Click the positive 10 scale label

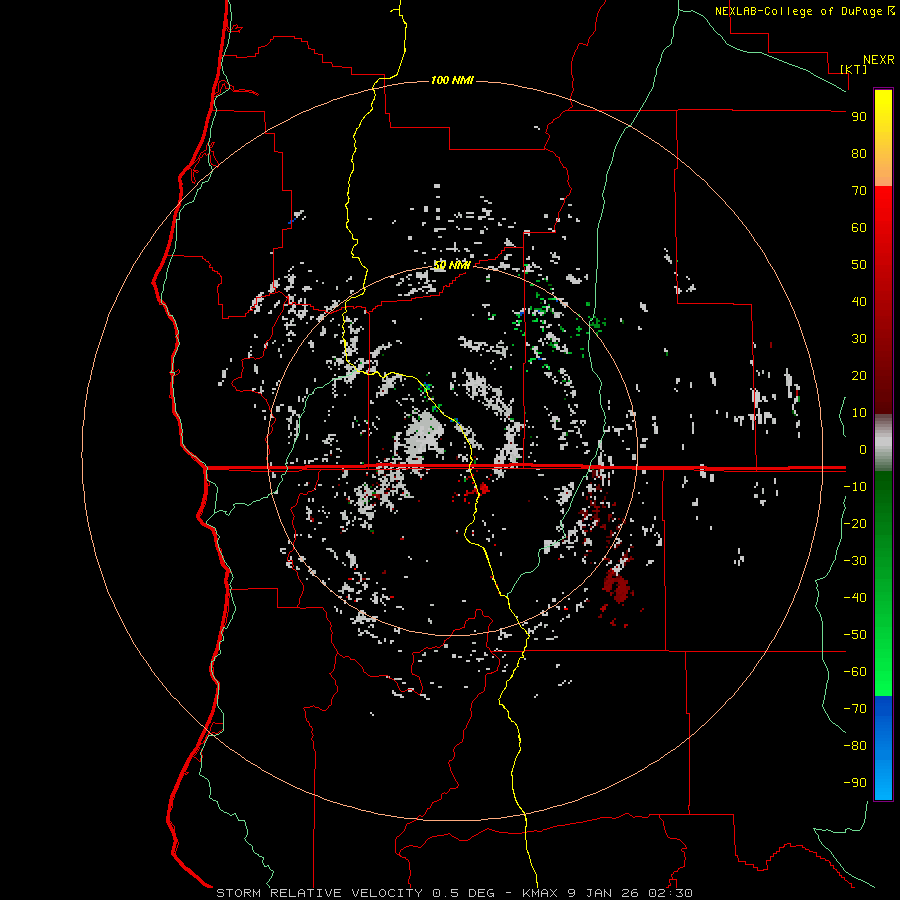coord(859,413)
